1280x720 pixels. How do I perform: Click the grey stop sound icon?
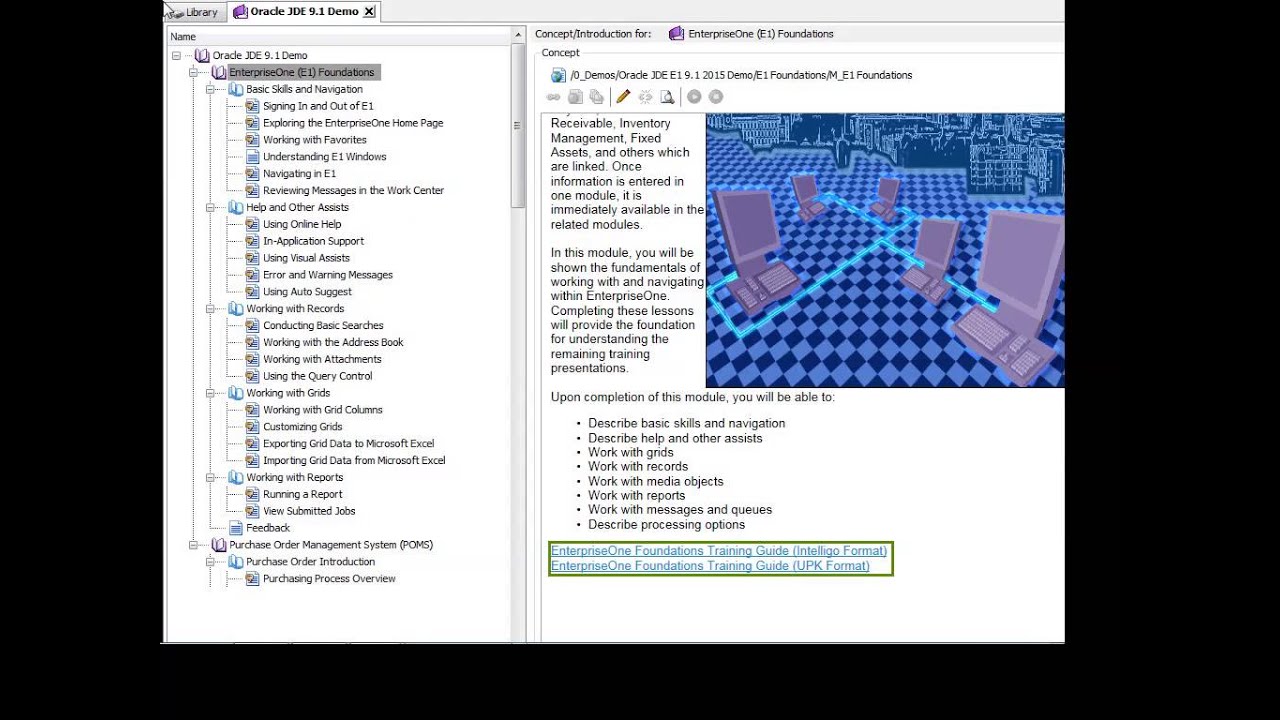(716, 97)
